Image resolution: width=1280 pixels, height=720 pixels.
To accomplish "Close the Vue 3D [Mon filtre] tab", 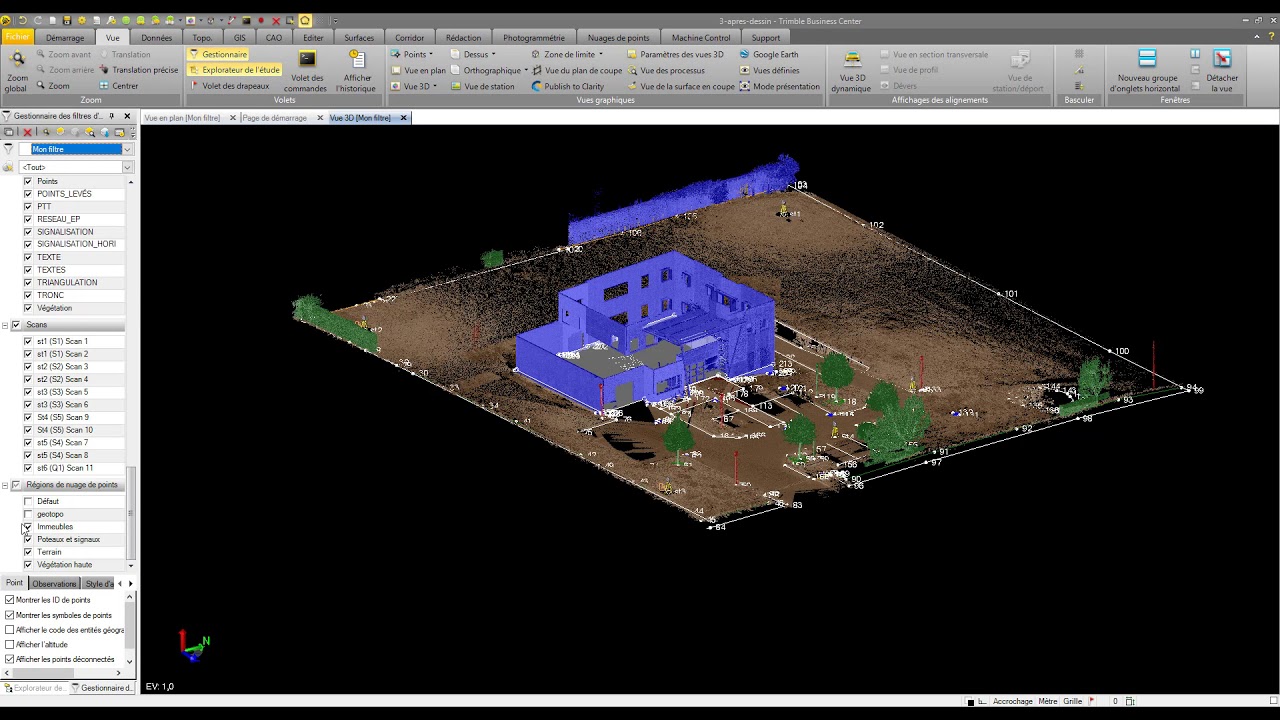I will click(403, 118).
